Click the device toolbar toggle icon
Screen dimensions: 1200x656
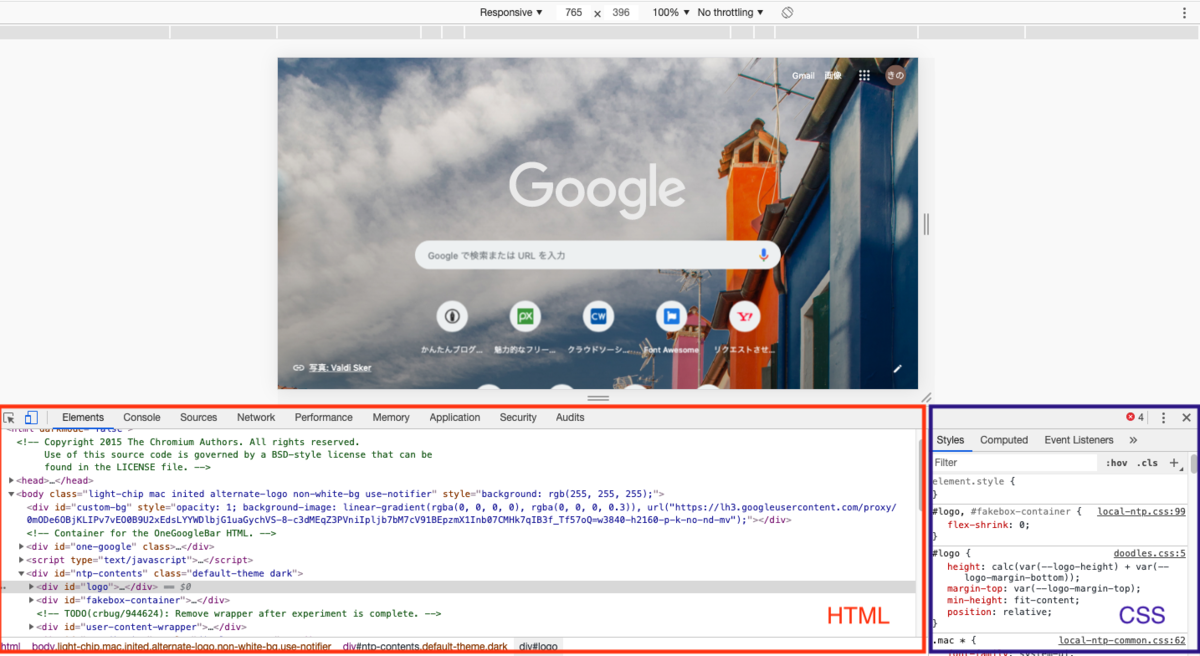tap(31, 417)
